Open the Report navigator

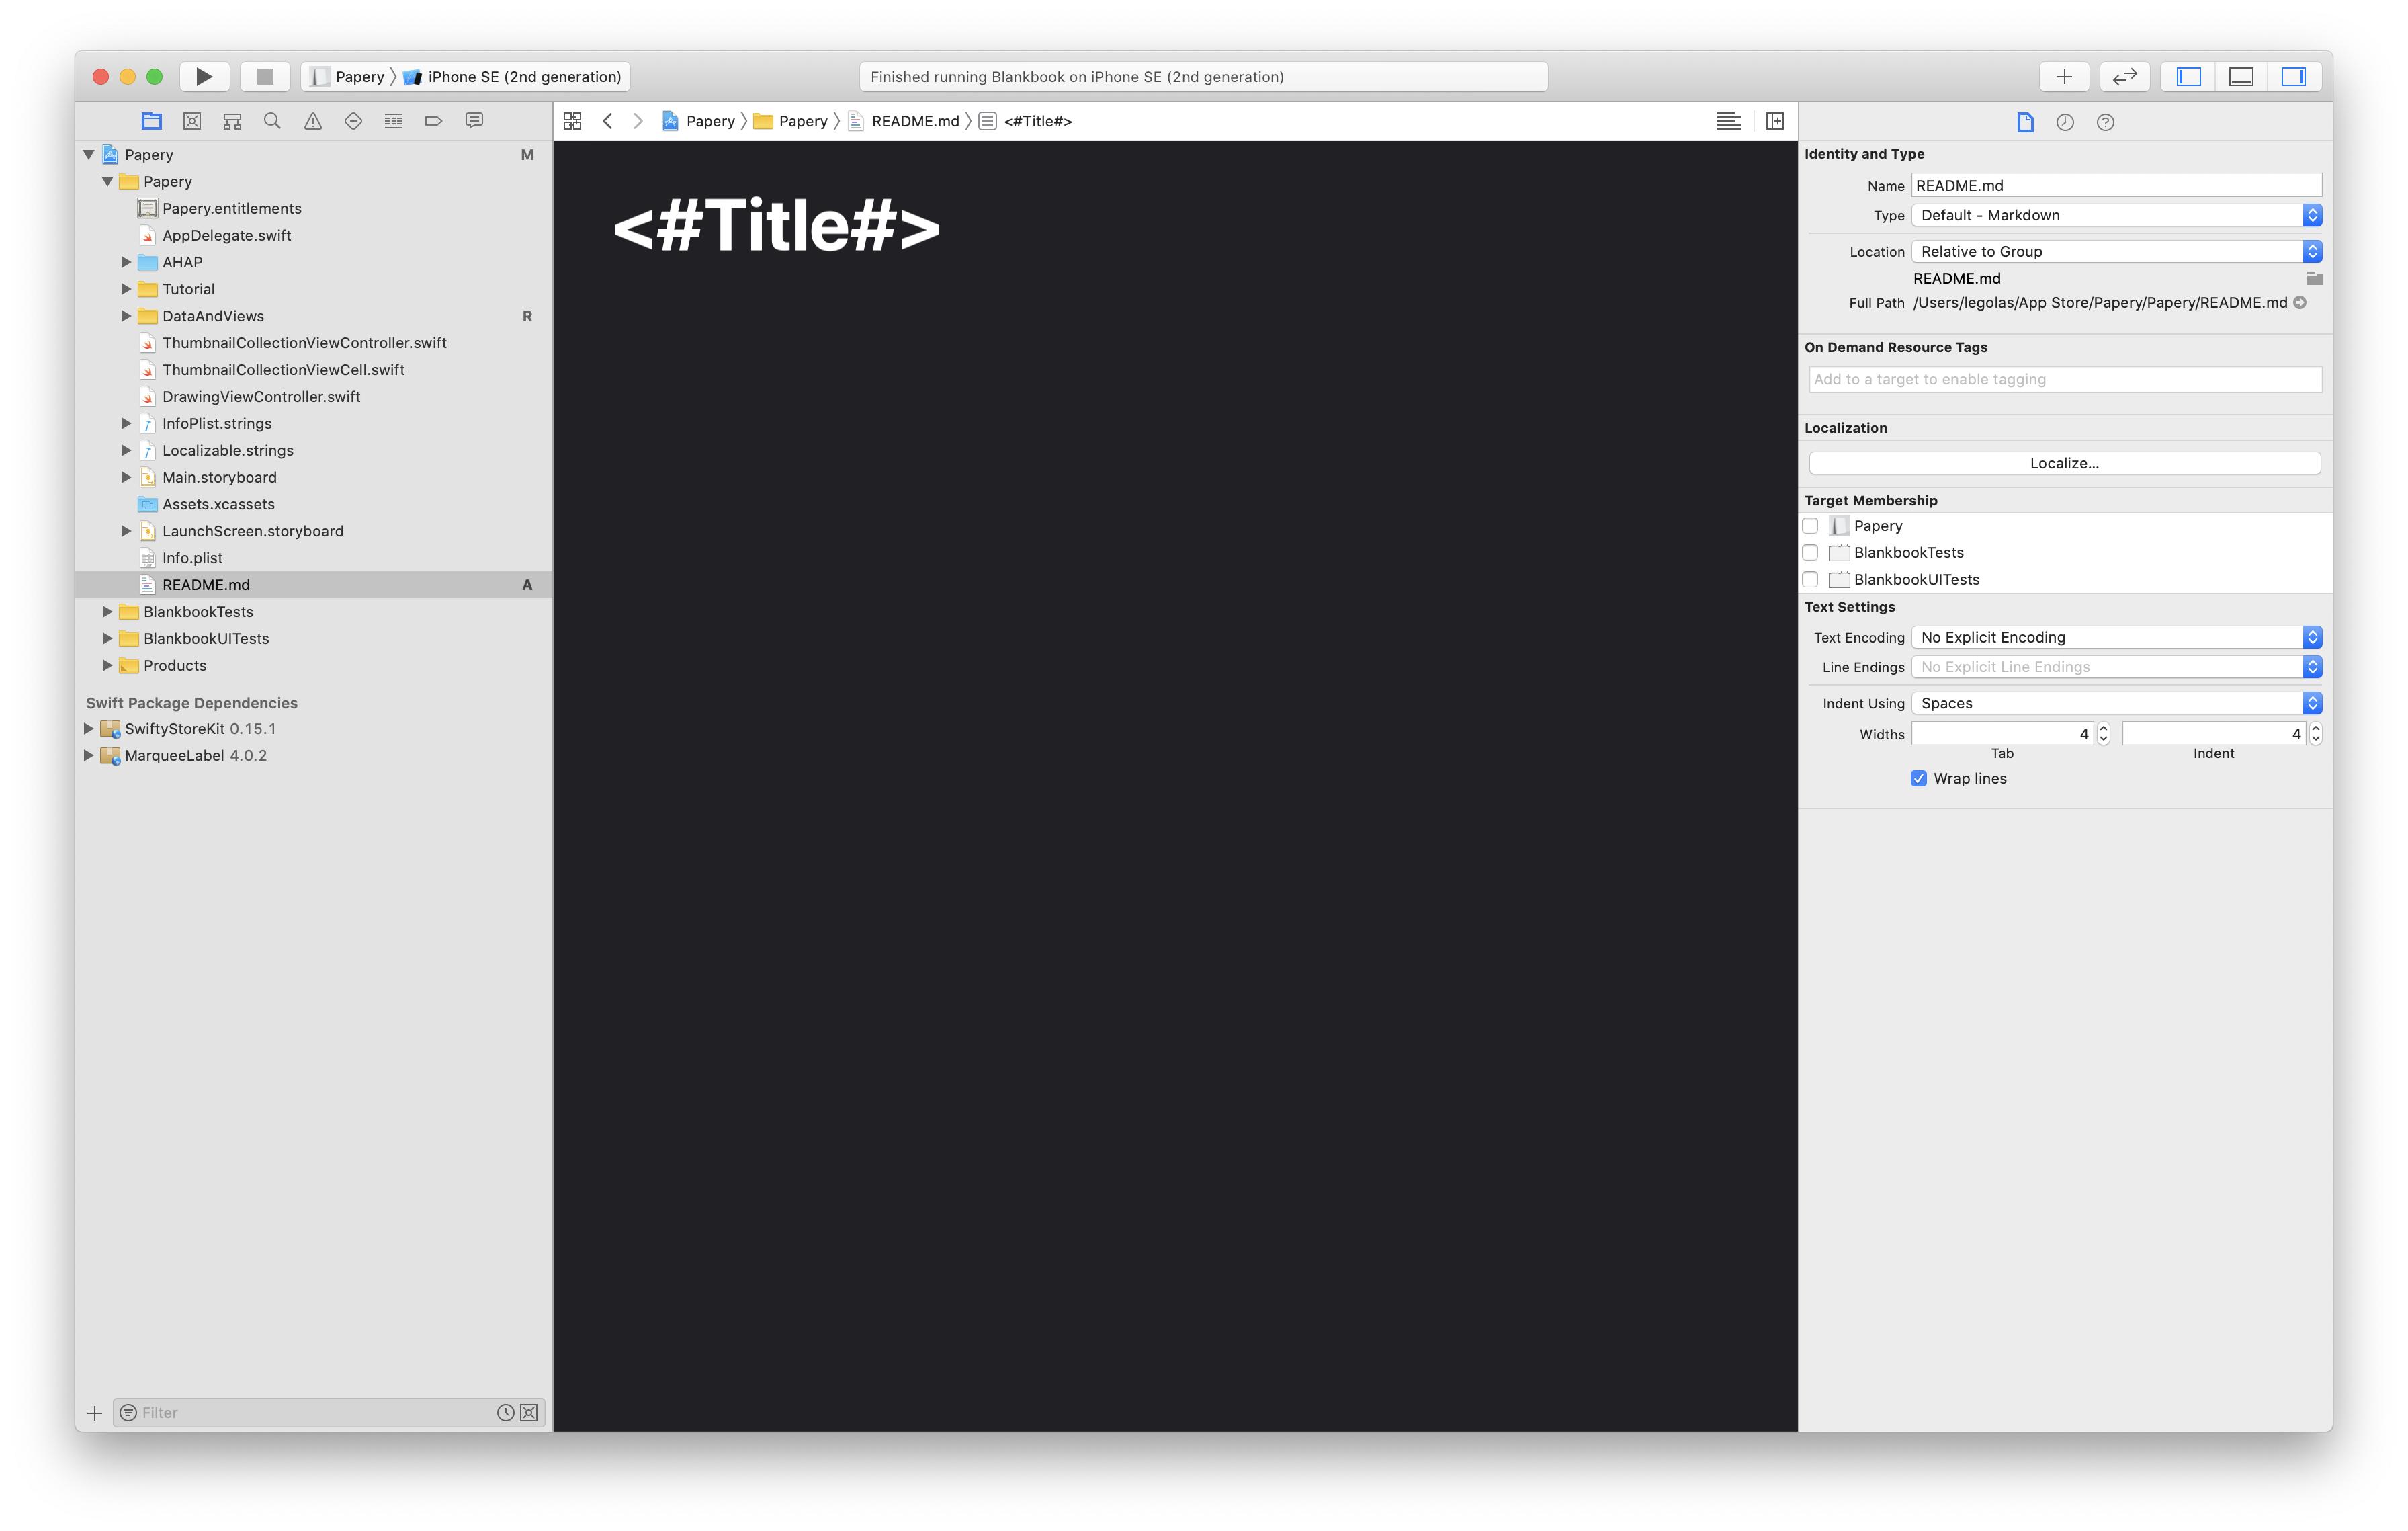coord(474,120)
